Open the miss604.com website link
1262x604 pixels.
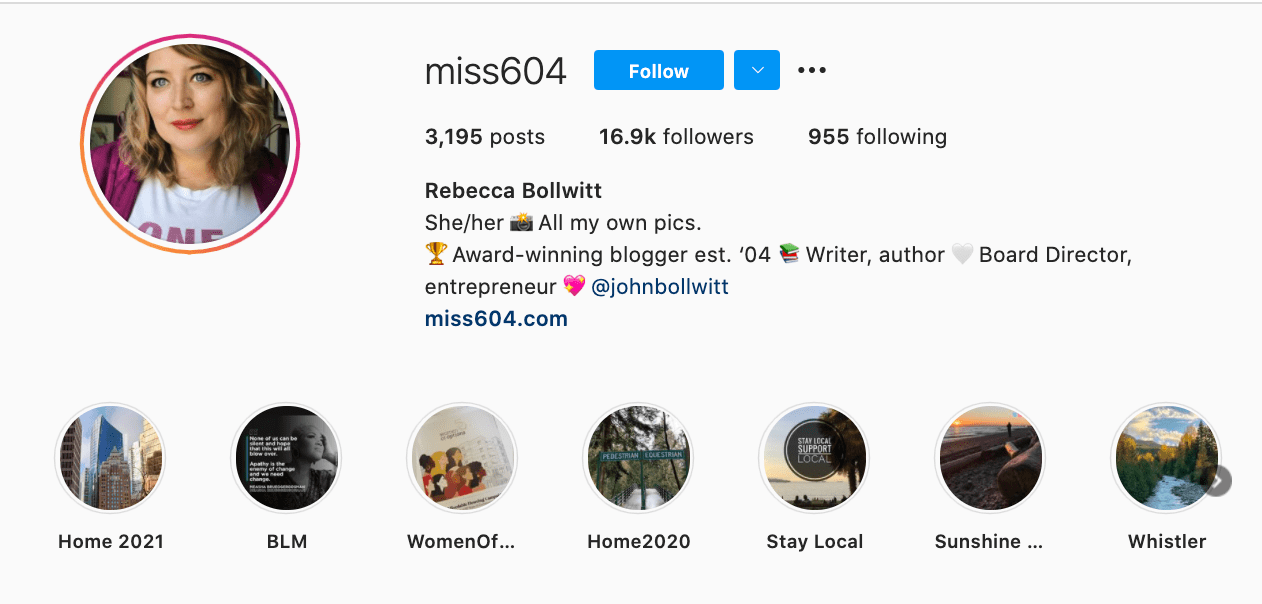click(x=496, y=319)
